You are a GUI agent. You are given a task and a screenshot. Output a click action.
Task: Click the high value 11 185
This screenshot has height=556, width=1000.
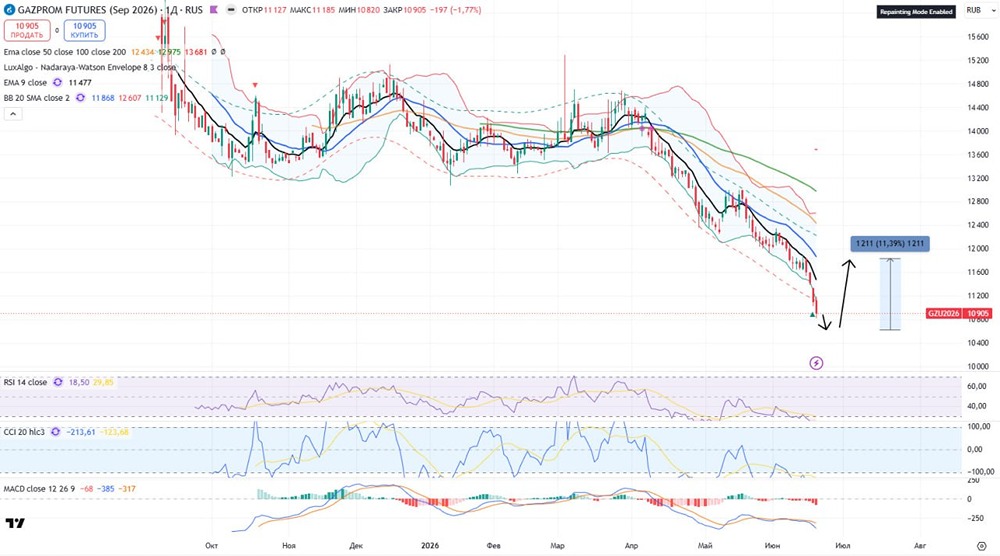point(323,10)
